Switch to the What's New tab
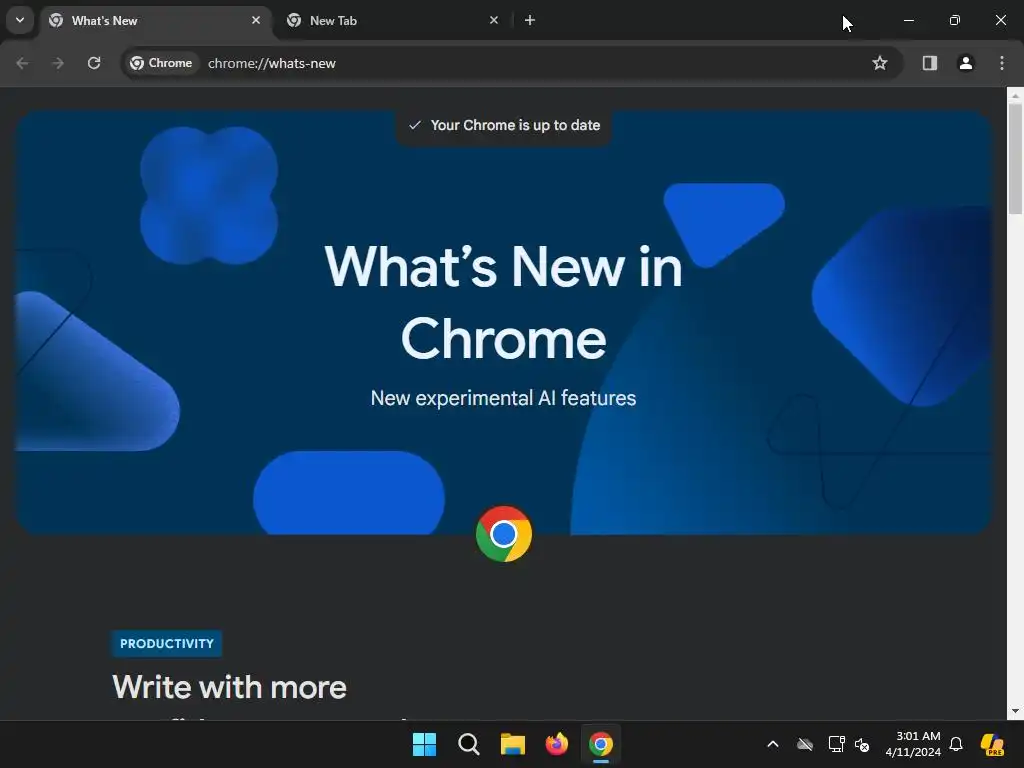 coord(155,20)
